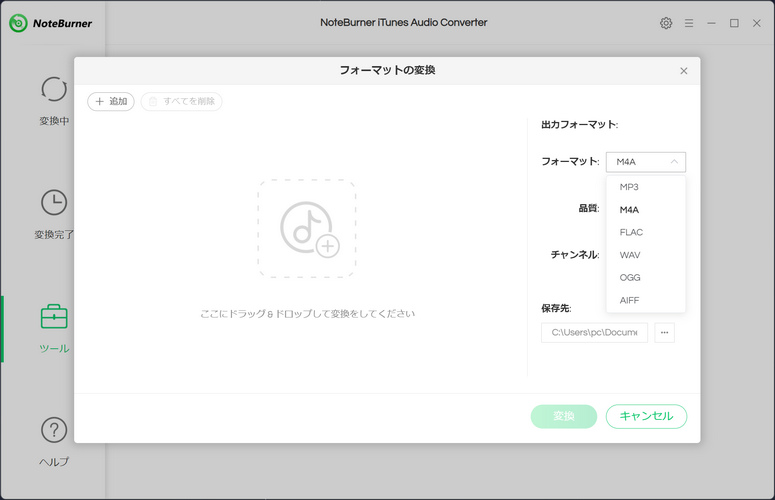
Task: Choose WAV from the format list
Action: click(646, 255)
